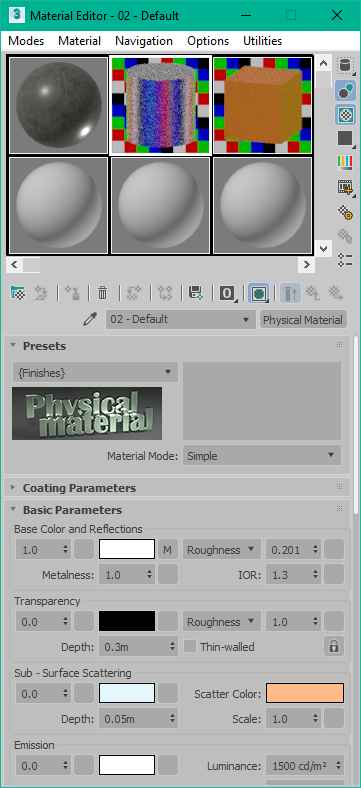Toggle the checkered Background icon
Screen dimensions: 361x788
[x=345, y=114]
